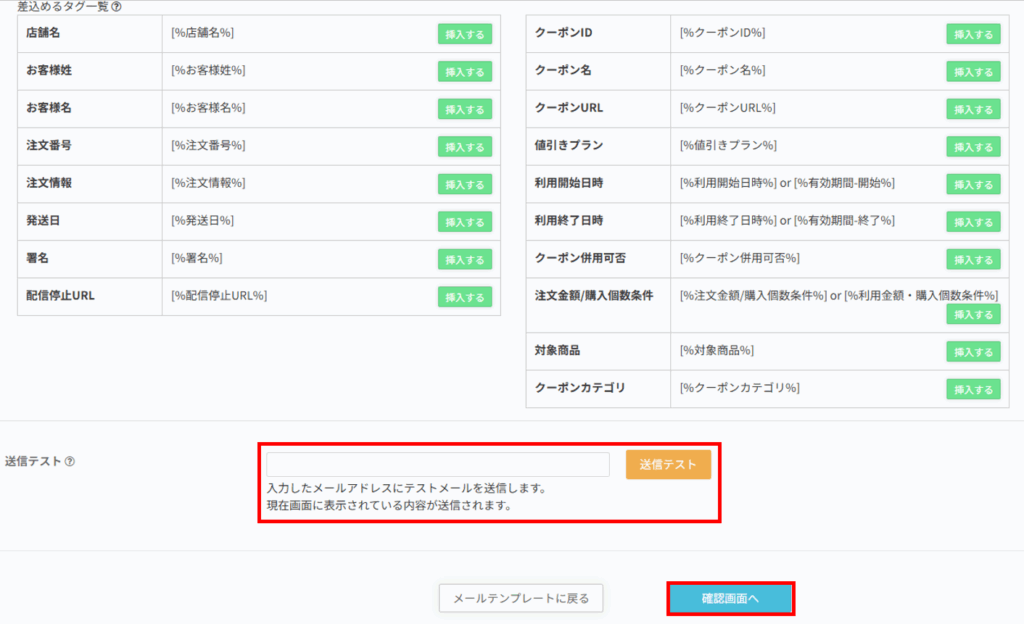This screenshot has height=624, width=1024.
Task: Insert the 署名 tag
Action: click(464, 259)
